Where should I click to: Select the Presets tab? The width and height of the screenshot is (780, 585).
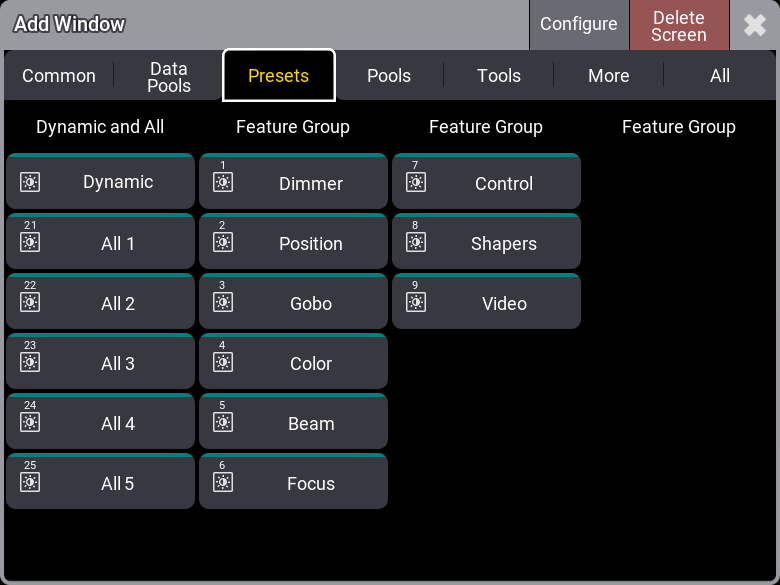coord(279,76)
